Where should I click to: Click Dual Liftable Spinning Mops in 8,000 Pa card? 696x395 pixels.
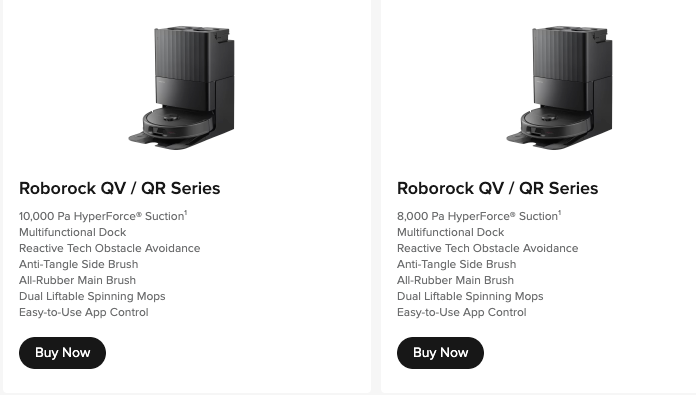coord(470,296)
